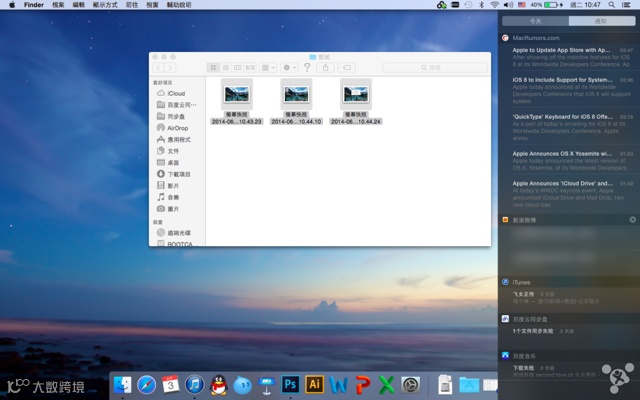Open Safari in the Dock
The width and height of the screenshot is (640, 400).
click(x=147, y=384)
